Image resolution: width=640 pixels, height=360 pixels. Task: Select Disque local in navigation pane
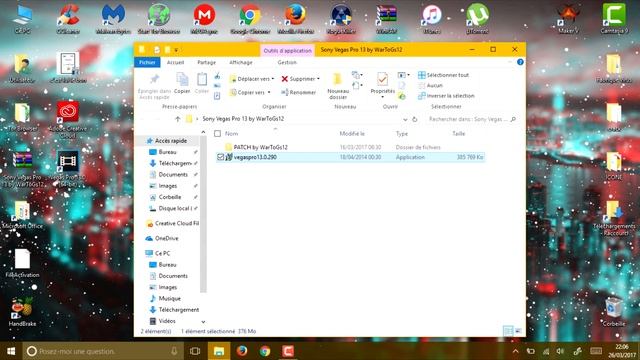[175, 209]
